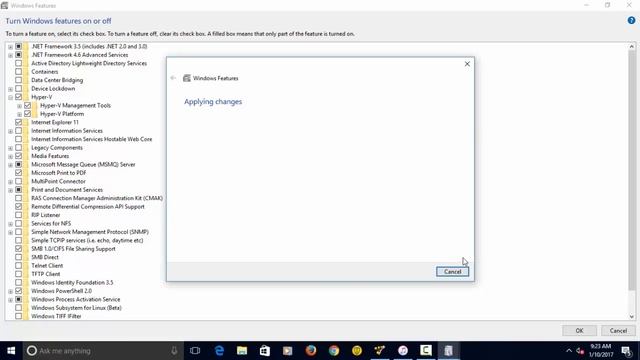
Task: Expand Internet Information Services node
Action: pos(10,131)
